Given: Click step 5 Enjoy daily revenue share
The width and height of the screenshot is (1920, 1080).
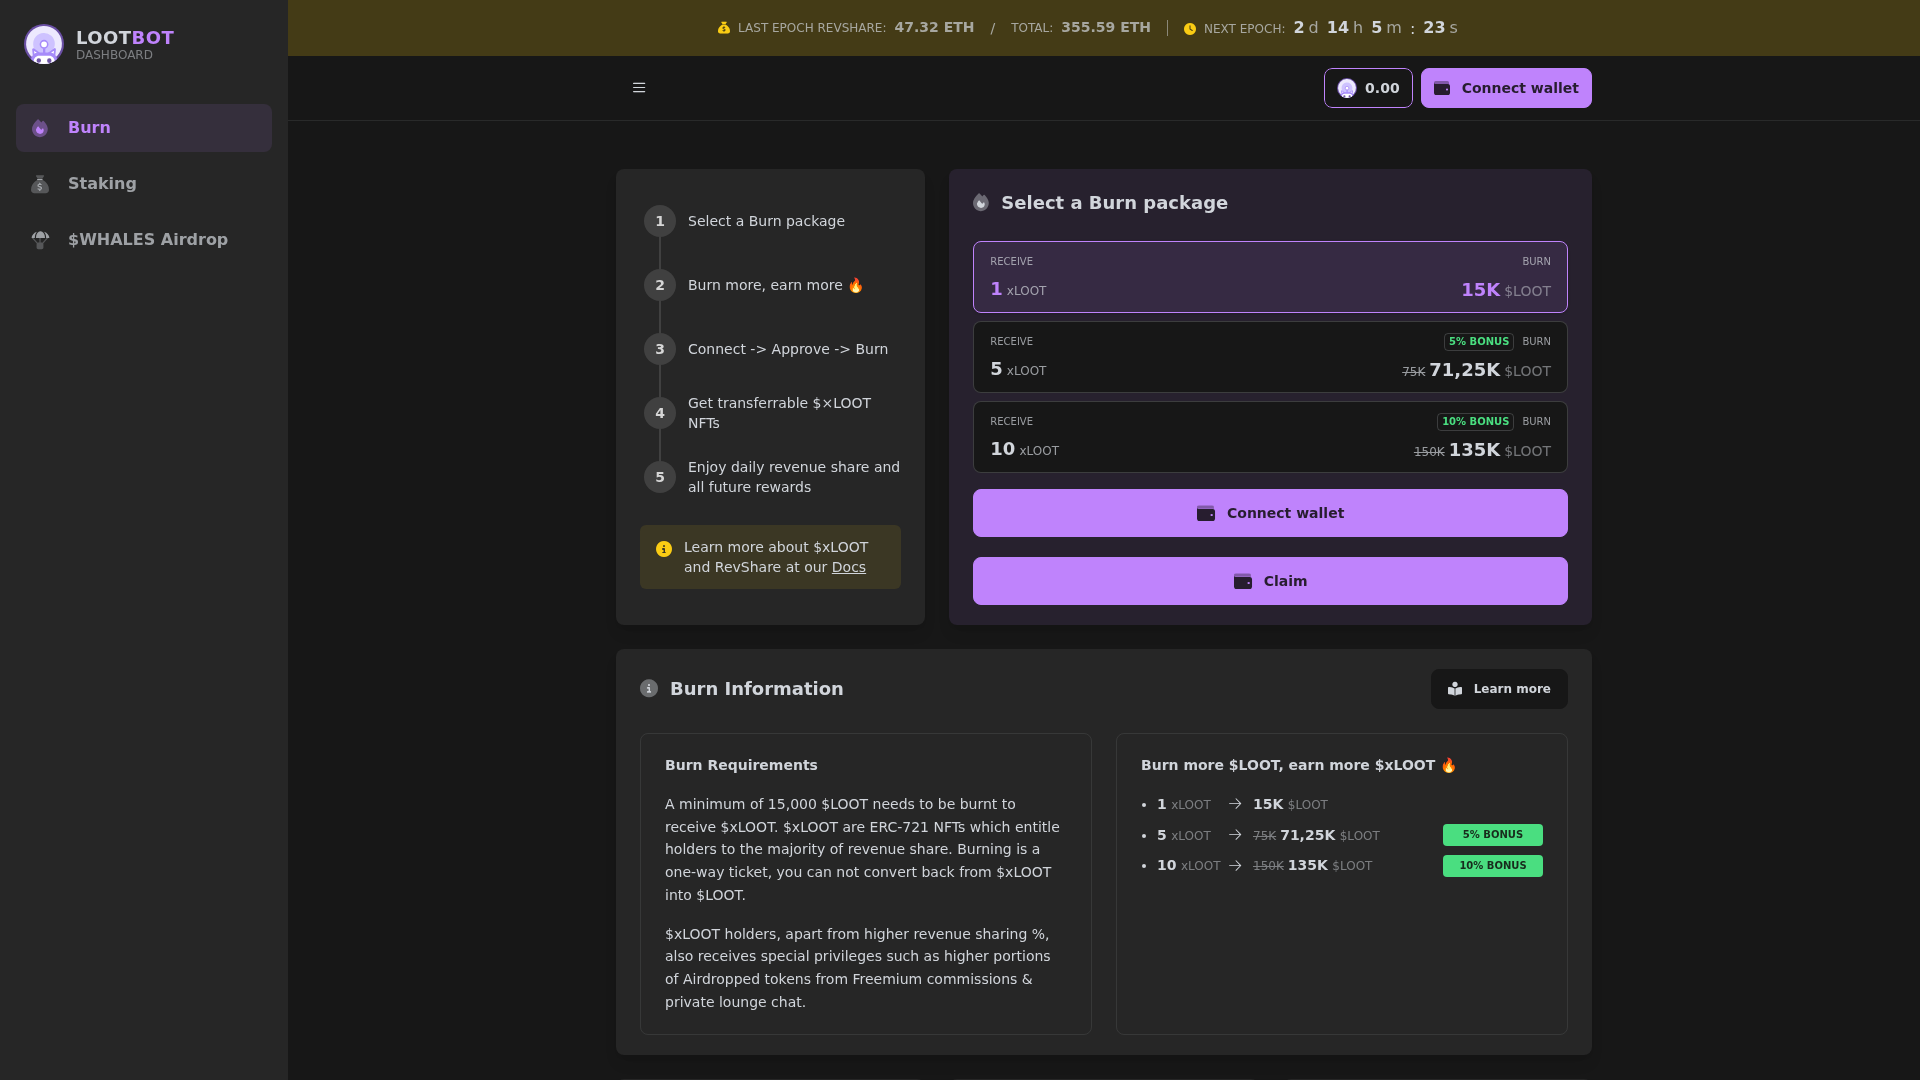Looking at the screenshot, I should [794, 477].
